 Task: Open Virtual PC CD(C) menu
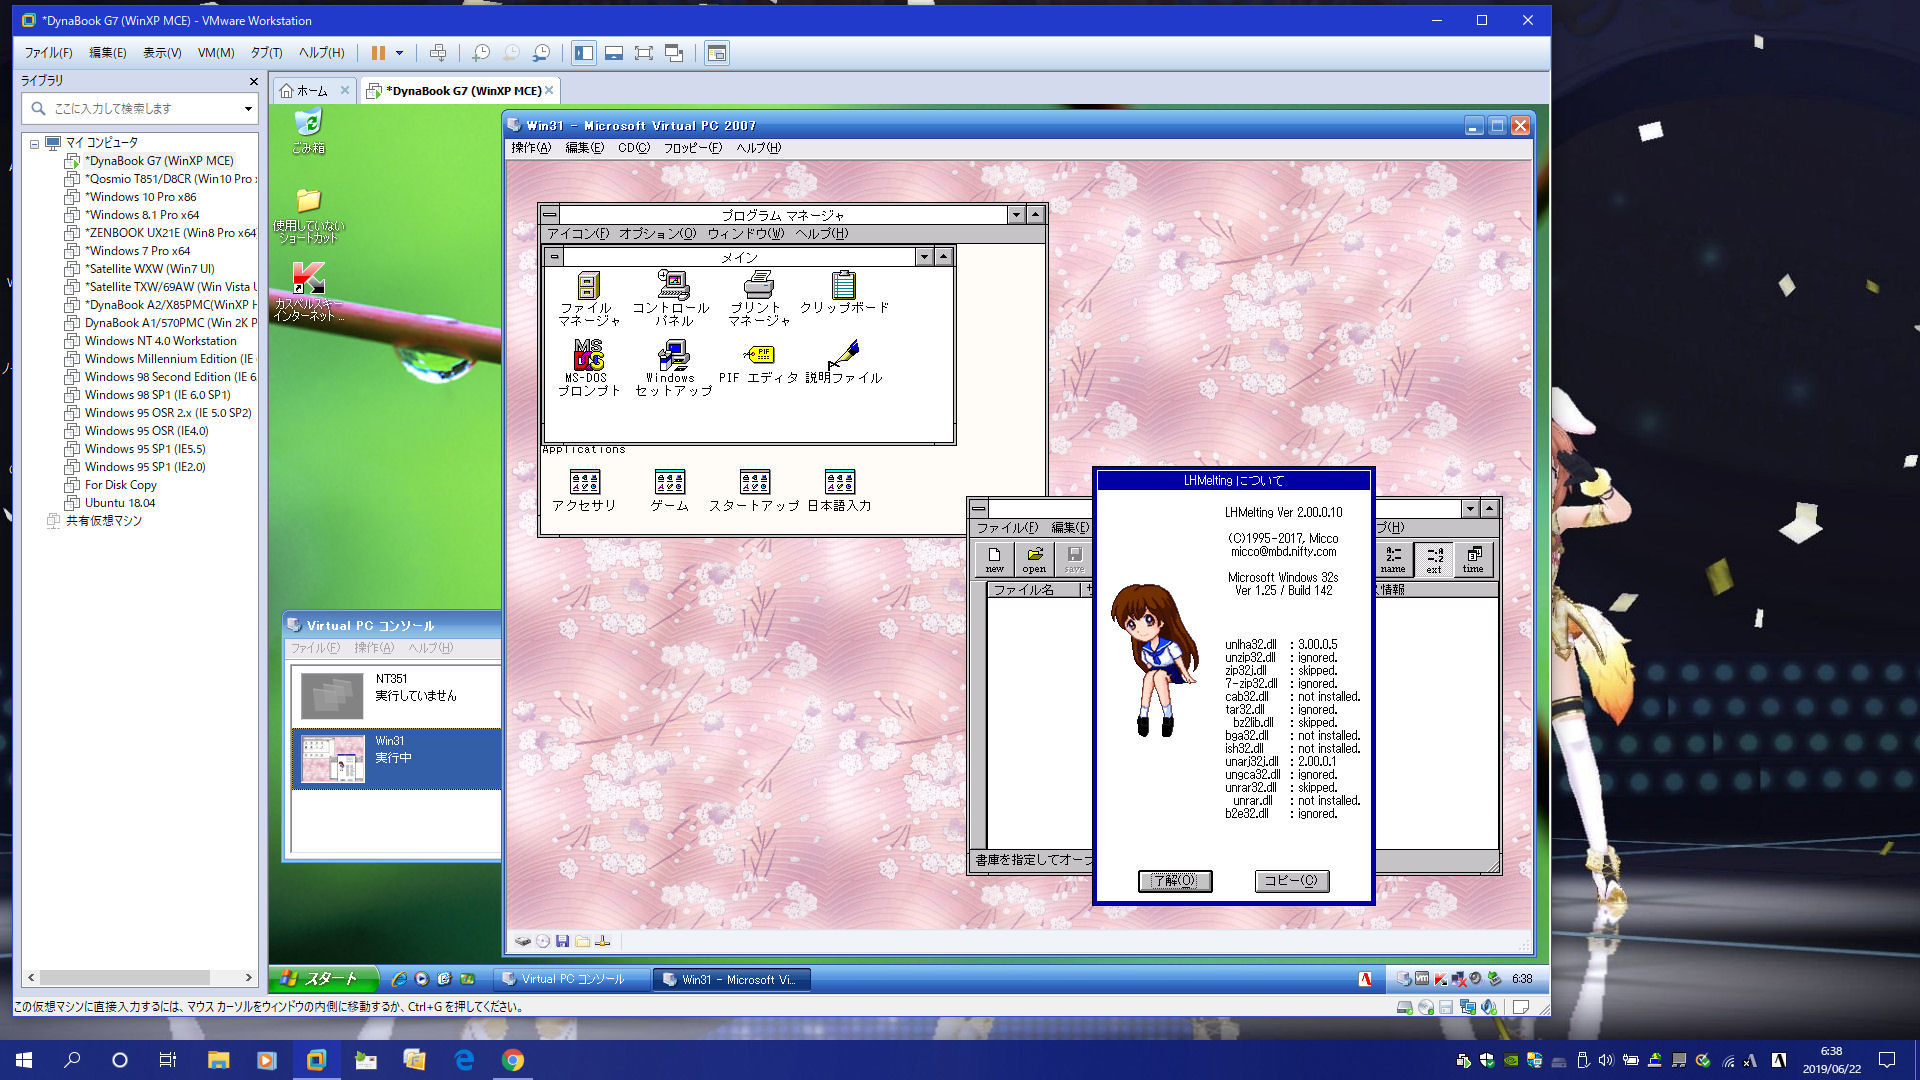point(633,148)
